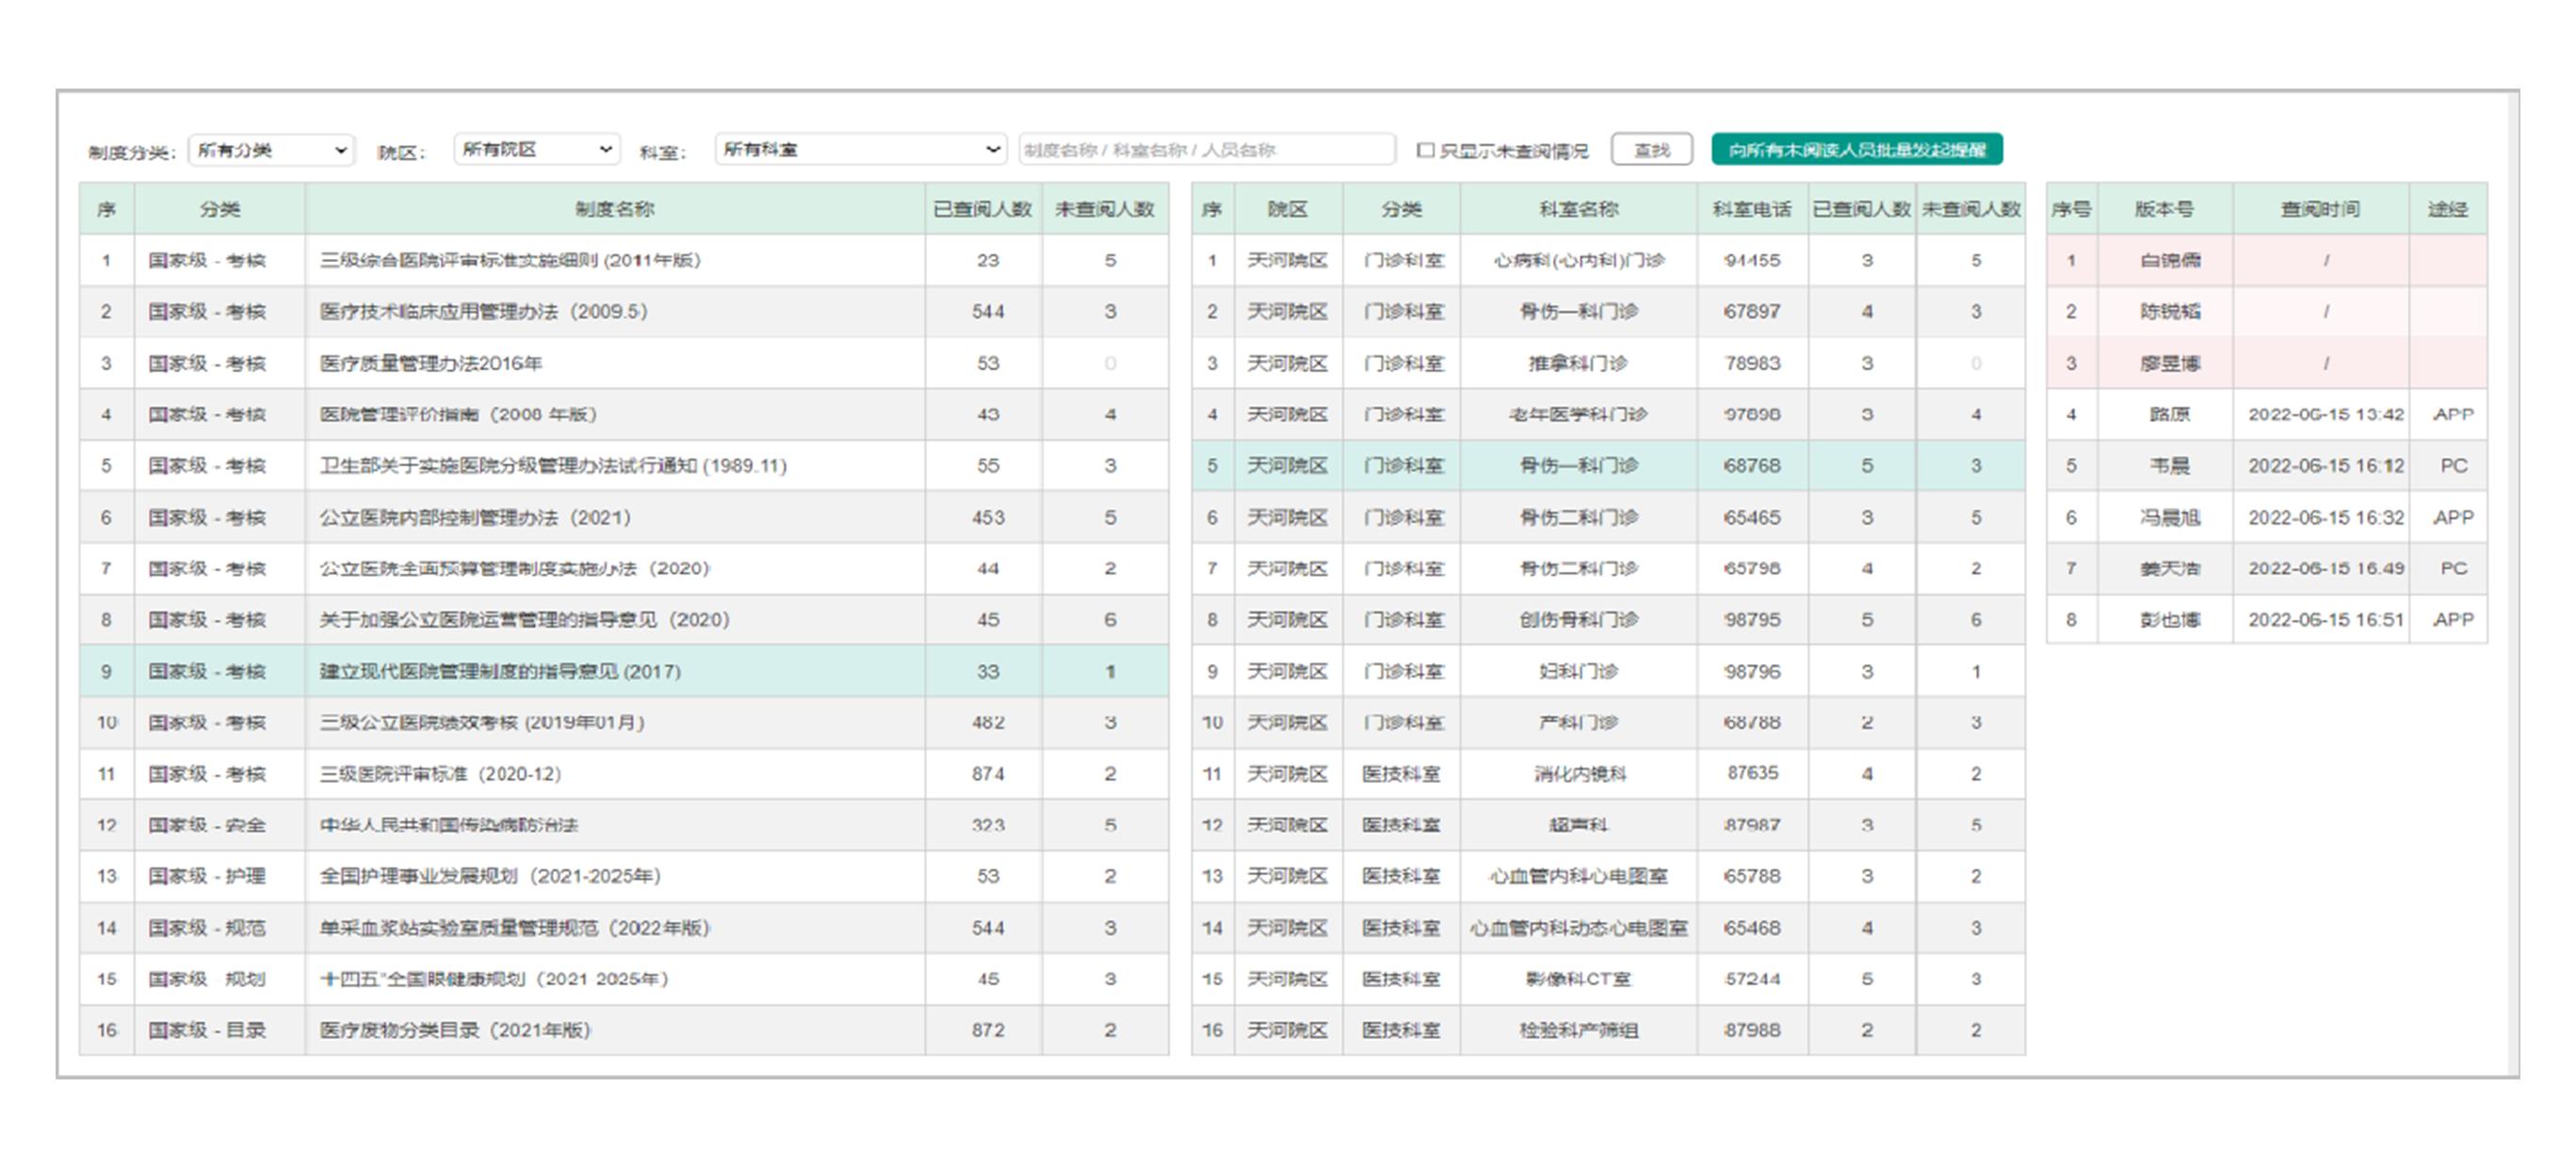Click green batch reminder button 向所有未阅读人员批量发起提醒

(1856, 150)
